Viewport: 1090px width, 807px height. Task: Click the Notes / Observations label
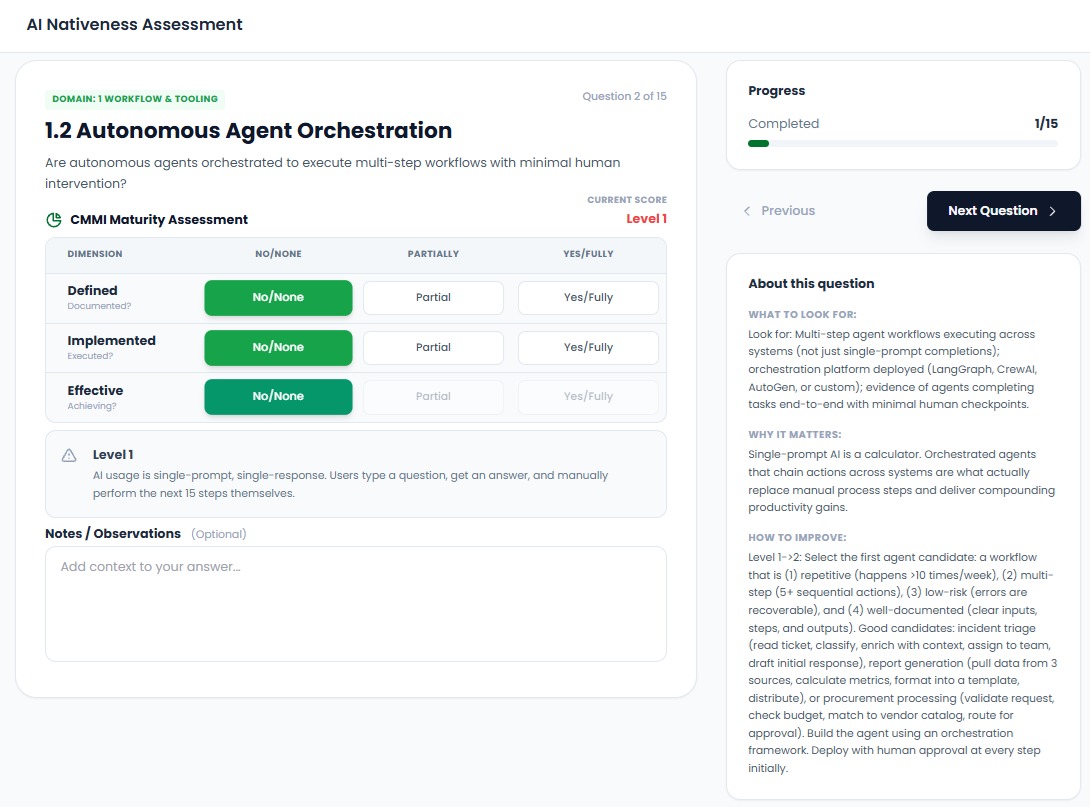point(113,534)
